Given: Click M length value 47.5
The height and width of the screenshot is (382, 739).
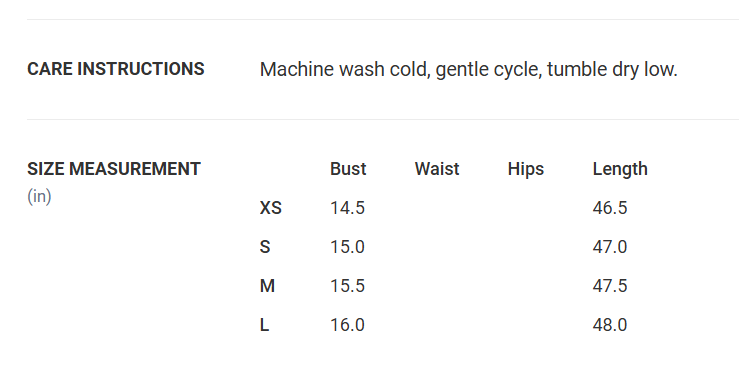Looking at the screenshot, I should coord(610,286).
